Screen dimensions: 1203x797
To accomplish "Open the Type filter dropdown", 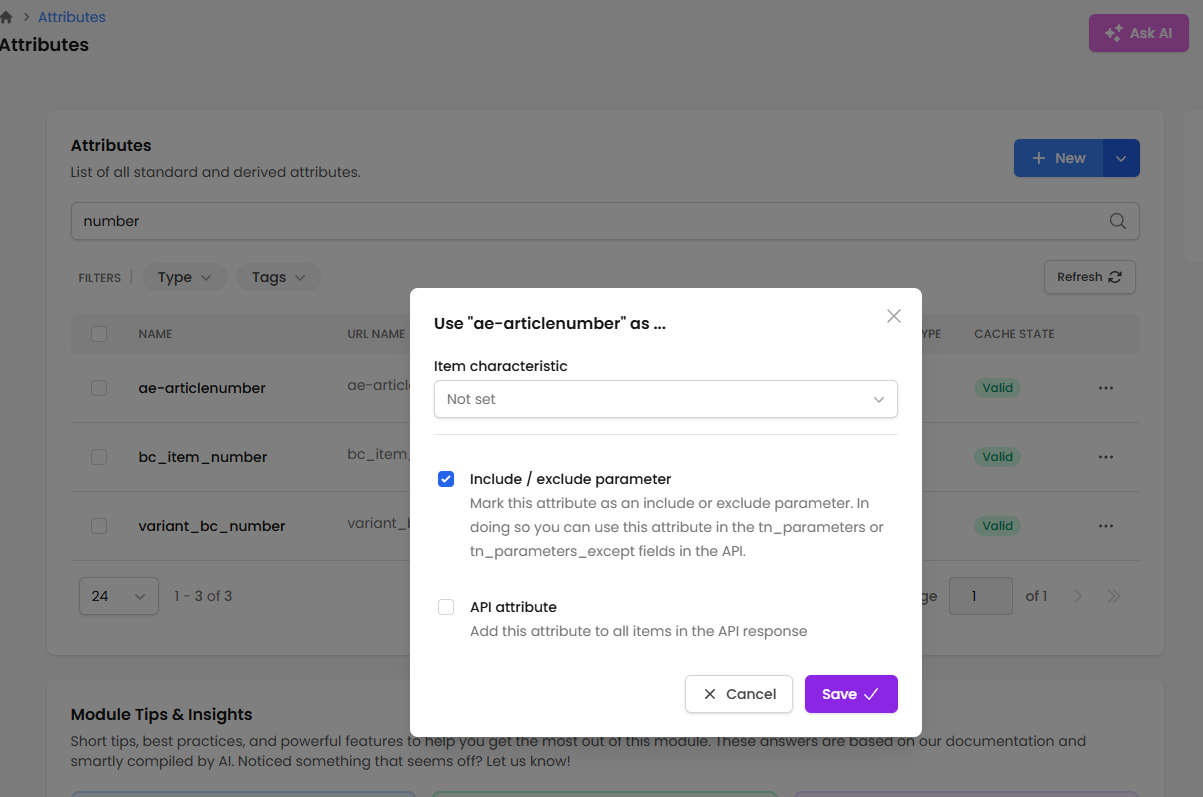I will [x=185, y=277].
